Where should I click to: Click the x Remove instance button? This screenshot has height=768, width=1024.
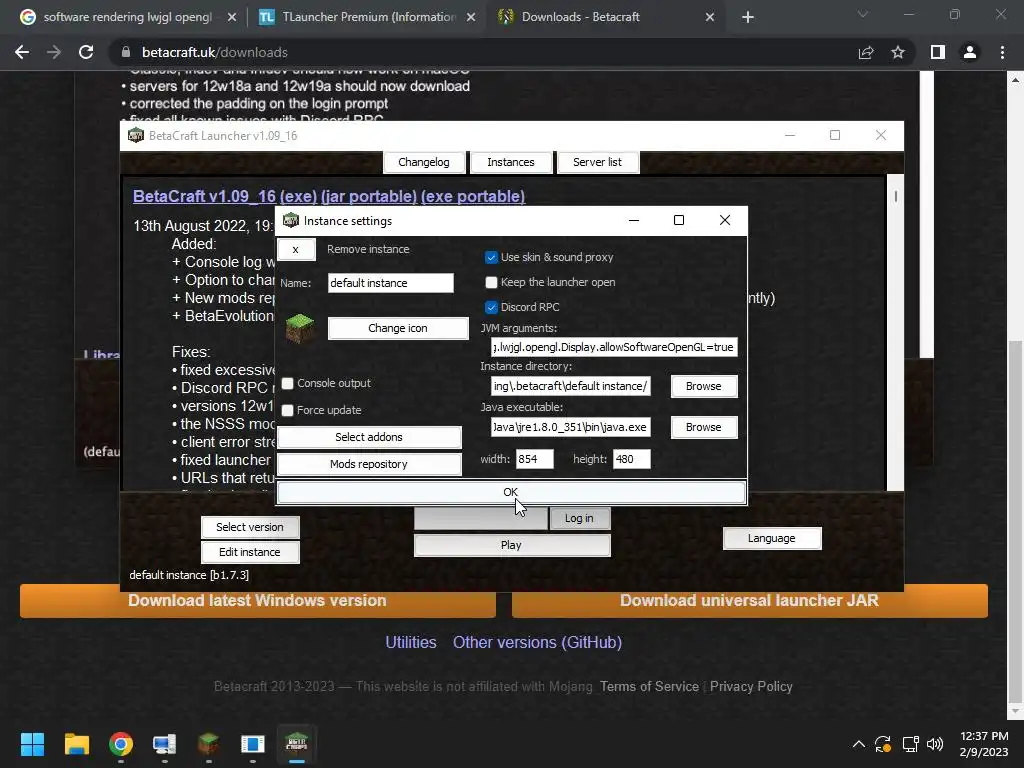point(296,249)
